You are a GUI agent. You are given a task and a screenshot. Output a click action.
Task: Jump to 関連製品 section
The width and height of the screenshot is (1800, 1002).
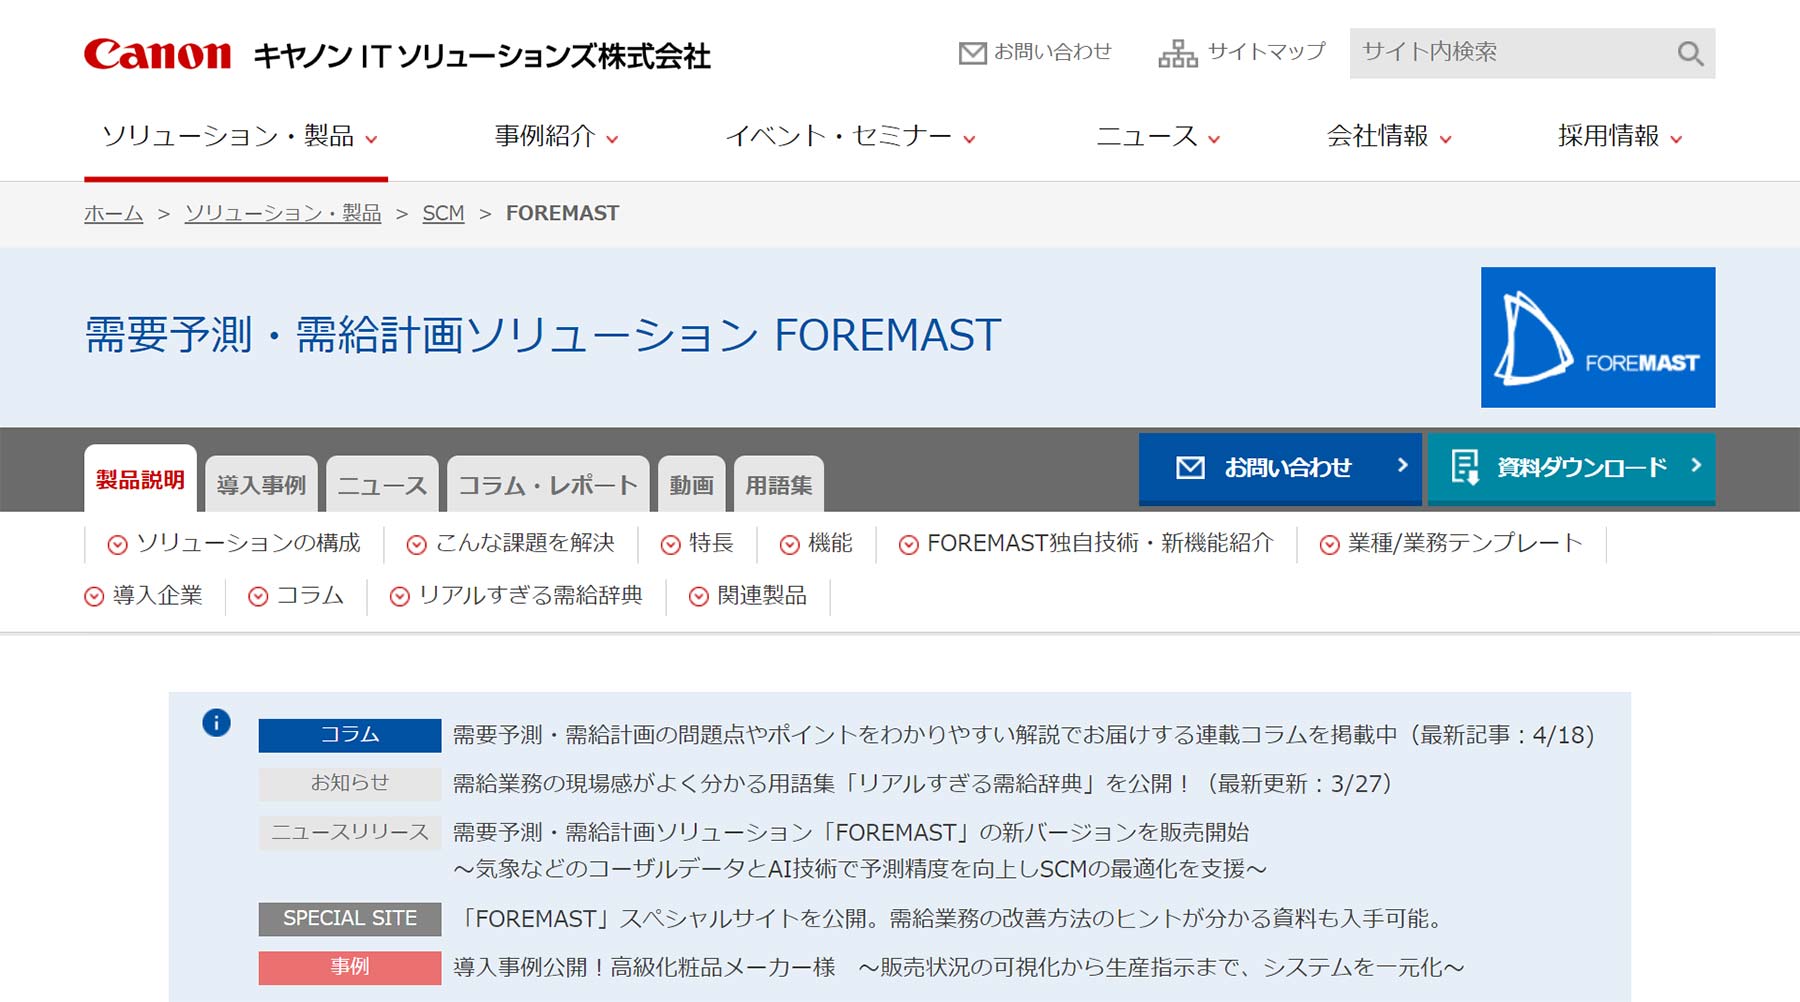click(x=762, y=595)
